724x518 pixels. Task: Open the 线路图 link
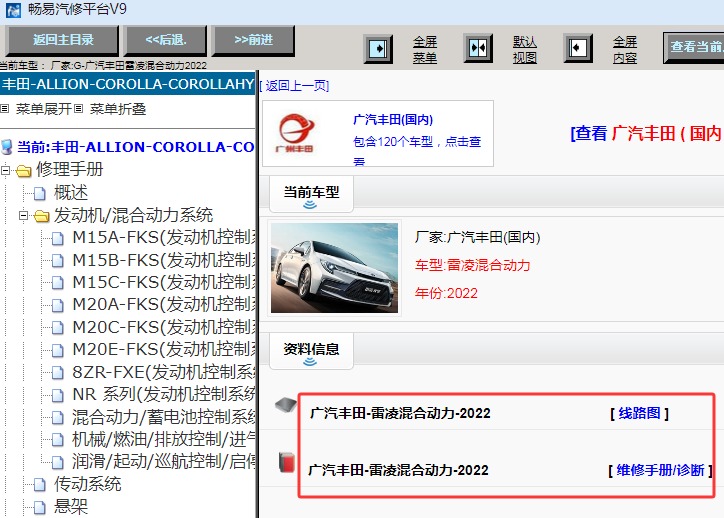[x=640, y=413]
